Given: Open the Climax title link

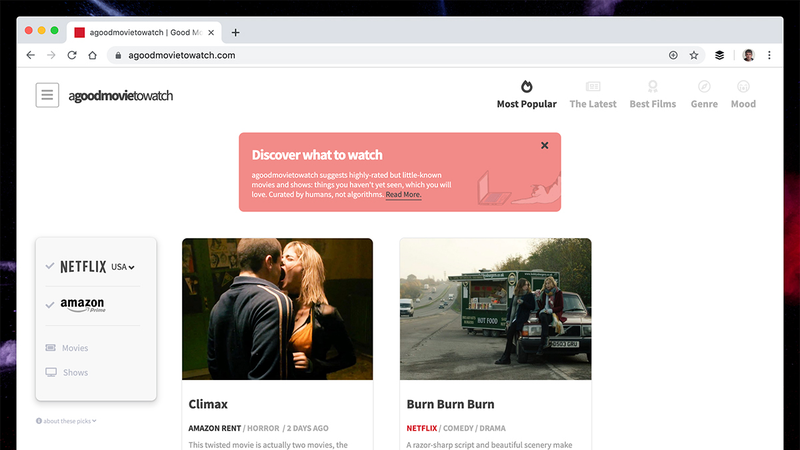Looking at the screenshot, I should 208,404.
